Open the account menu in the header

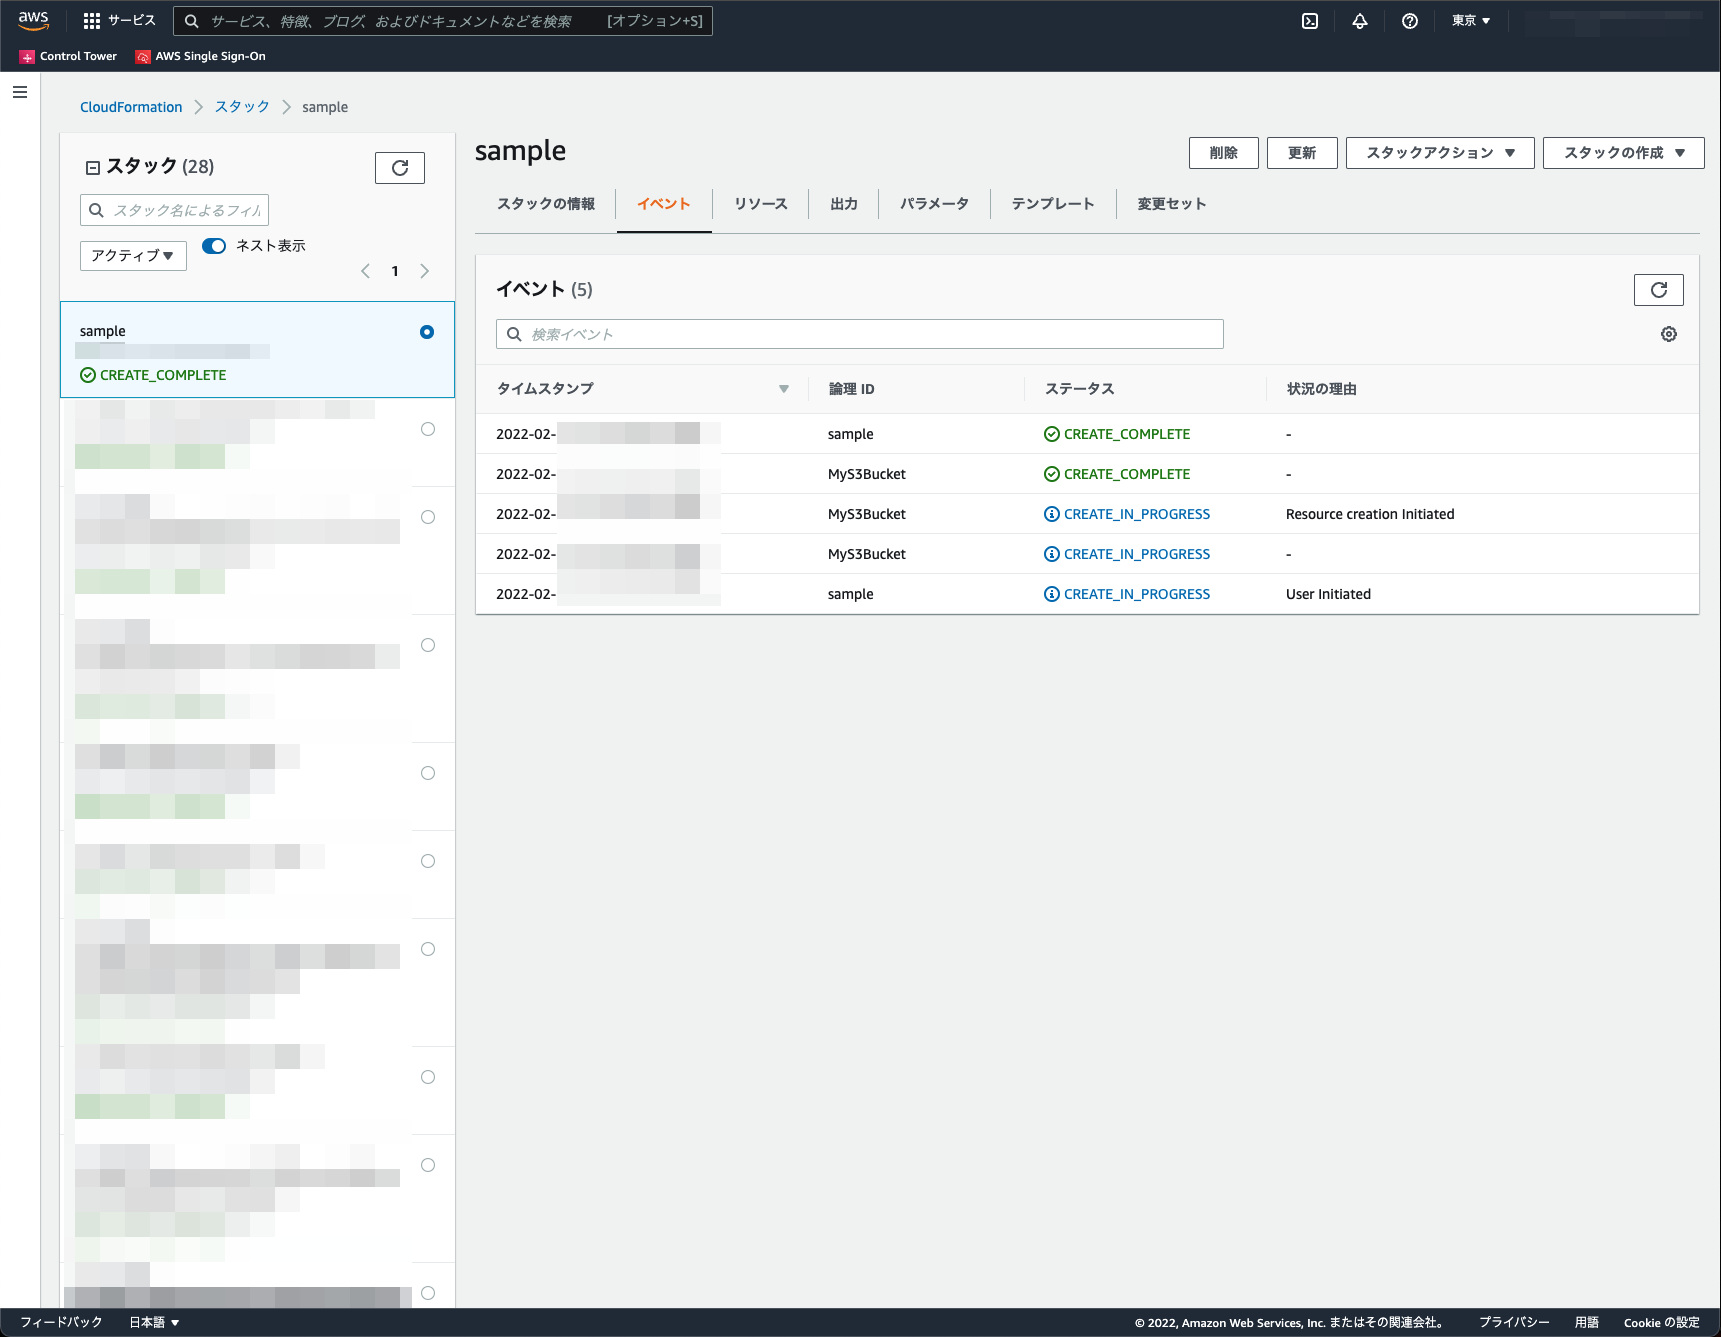1613,21
